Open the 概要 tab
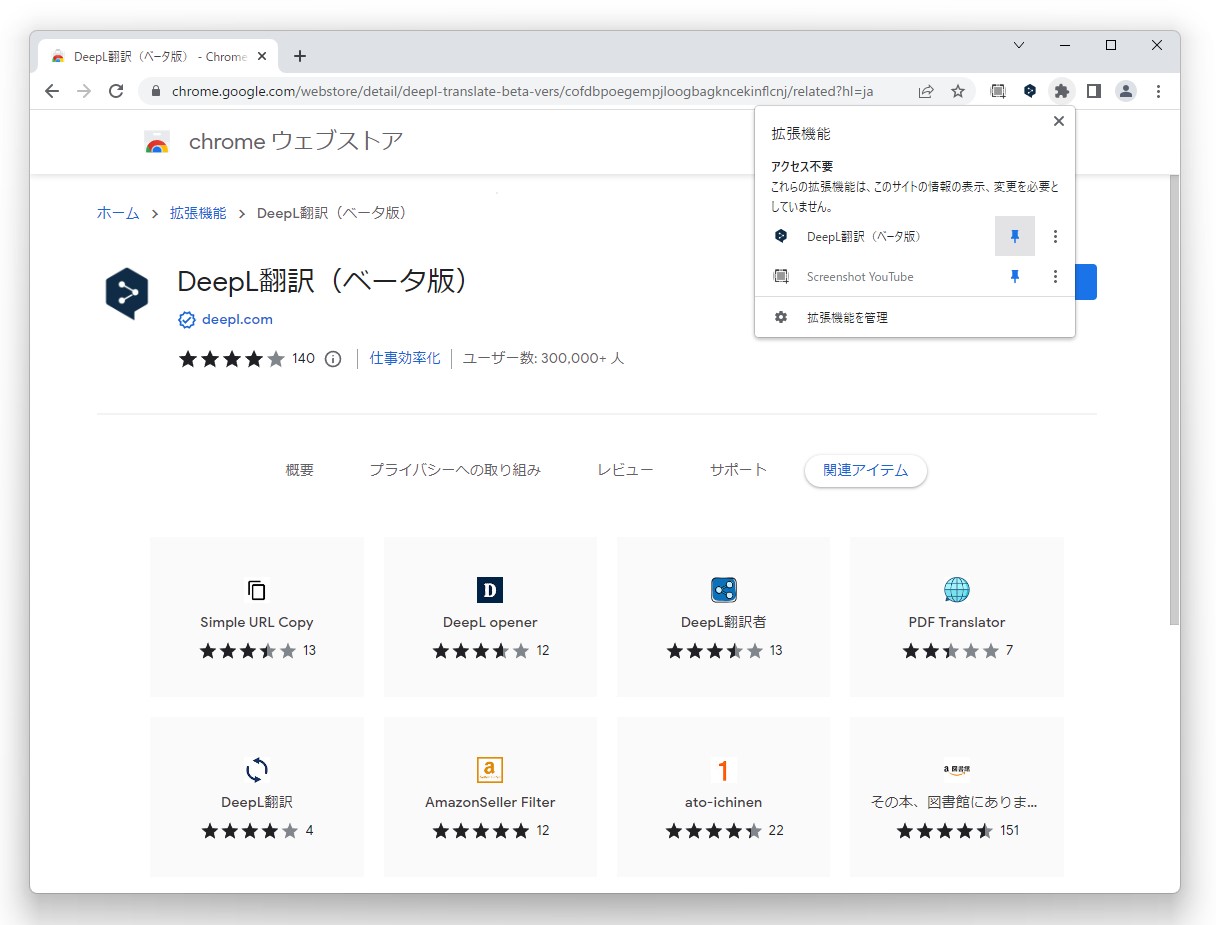This screenshot has width=1216, height=925. (299, 469)
